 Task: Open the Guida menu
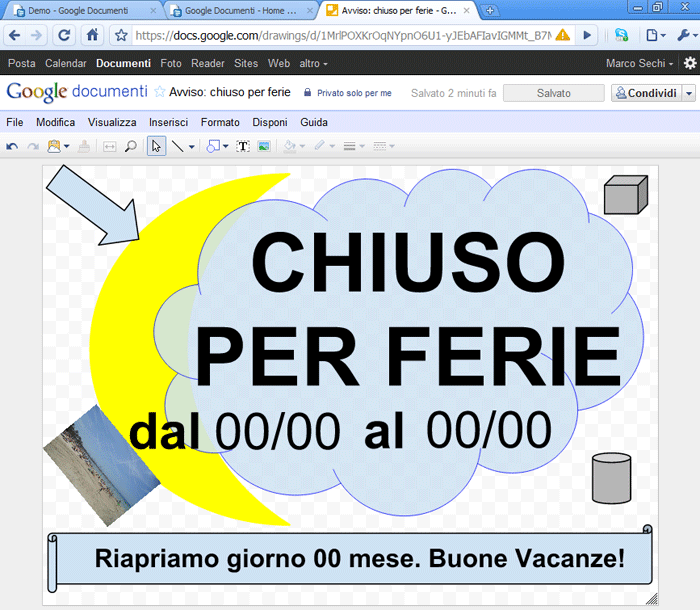314,122
